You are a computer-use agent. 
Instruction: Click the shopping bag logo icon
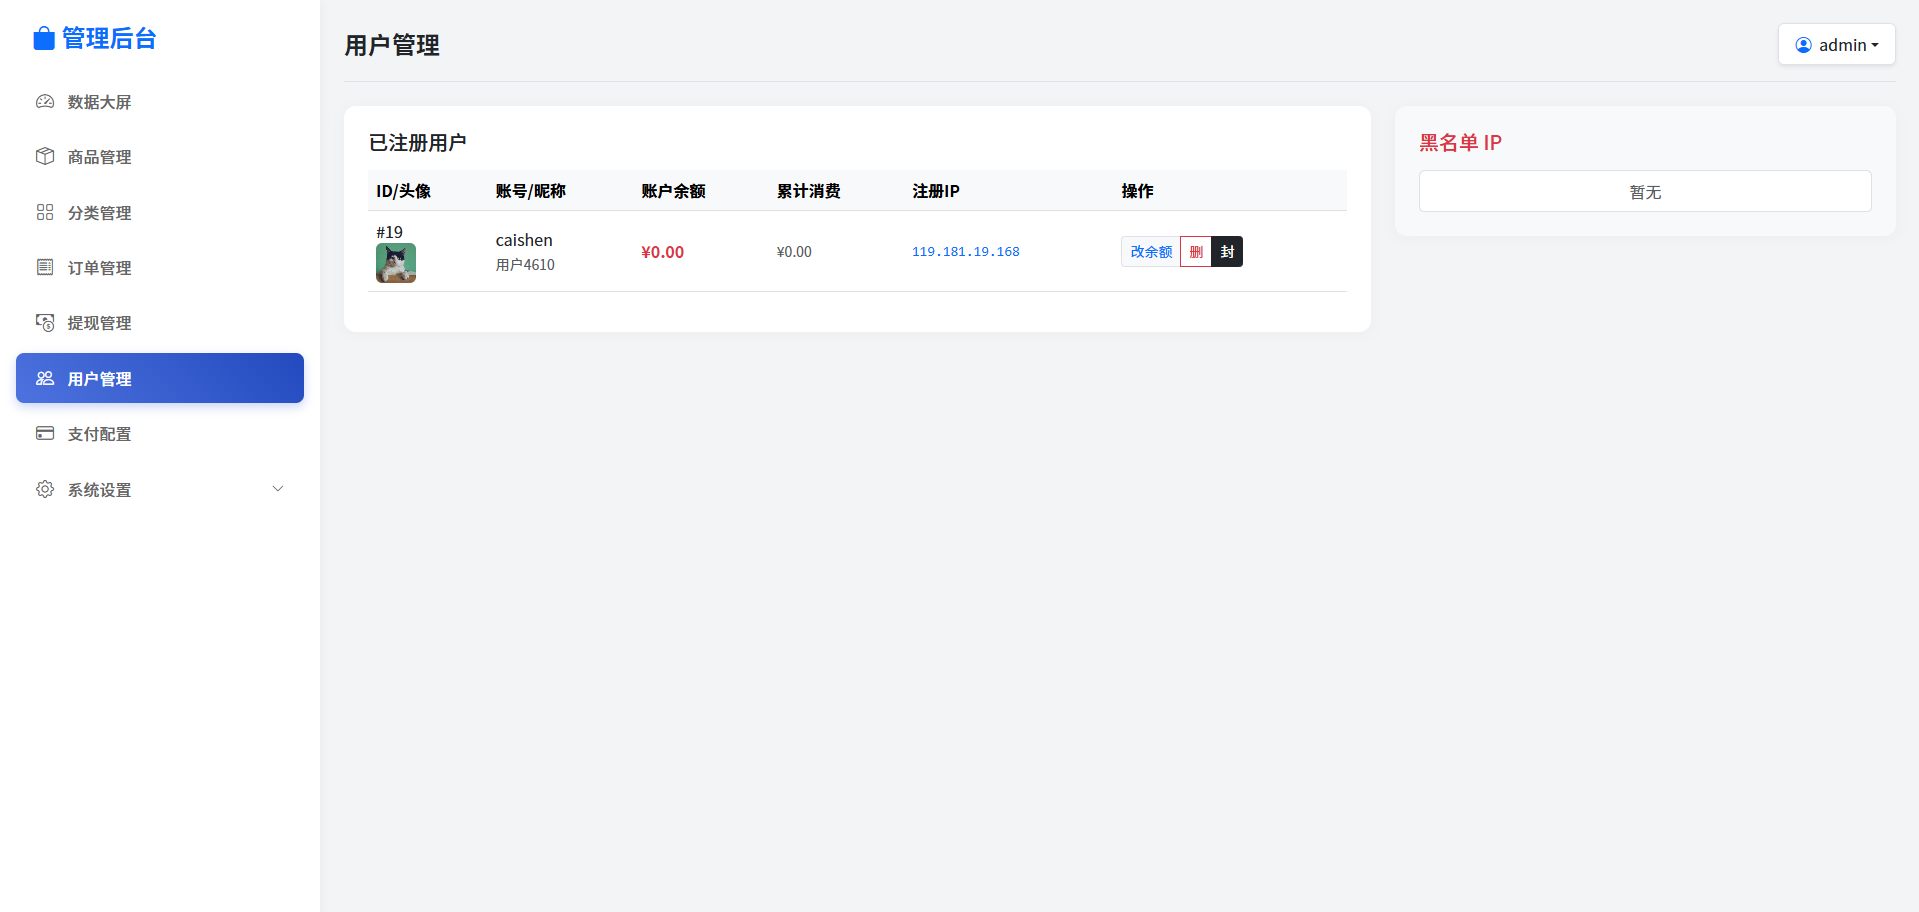44,39
